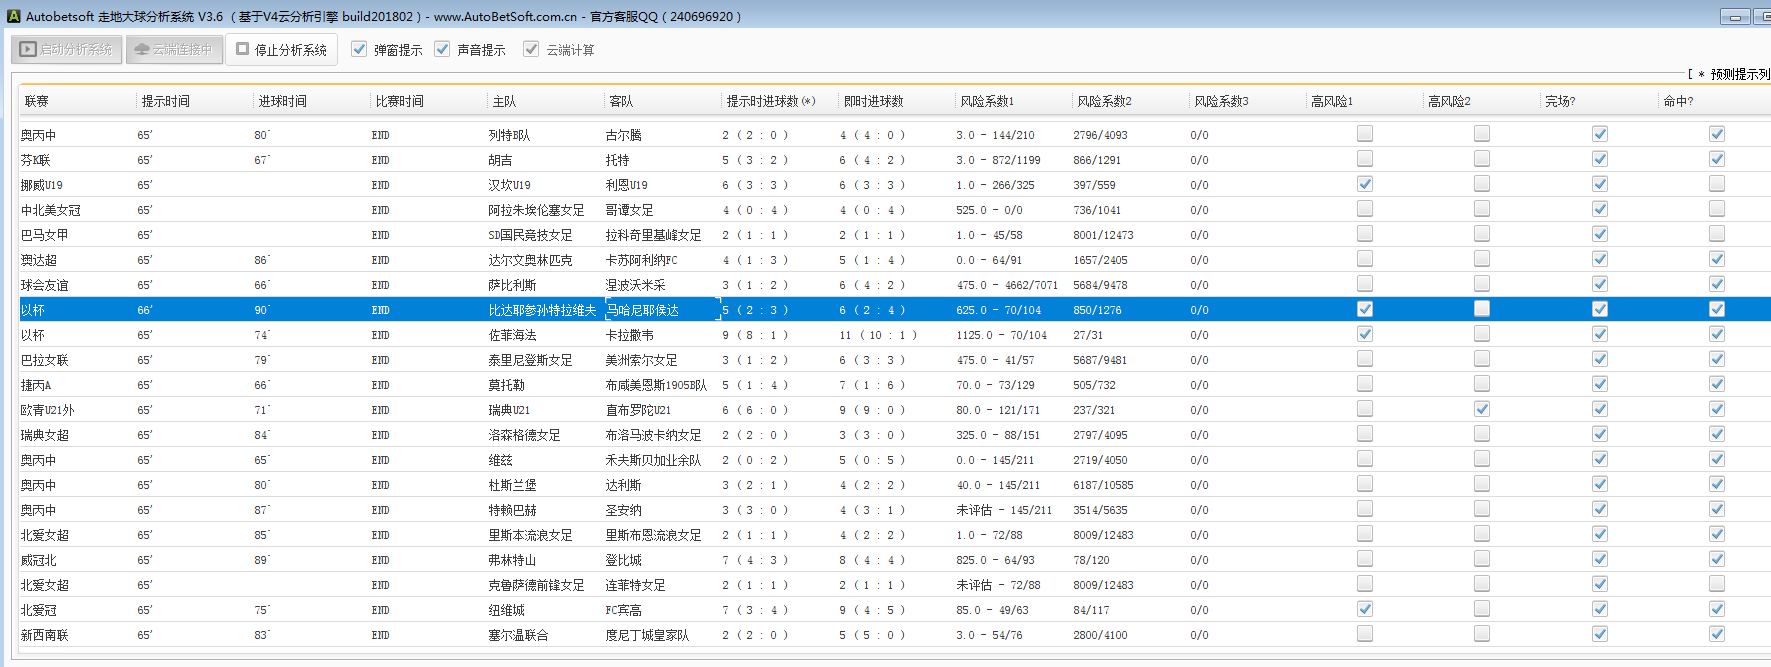Viewport: 1771px width, 667px height.
Task: Select the 瑞典女超 match row
Action: [x=500, y=435]
